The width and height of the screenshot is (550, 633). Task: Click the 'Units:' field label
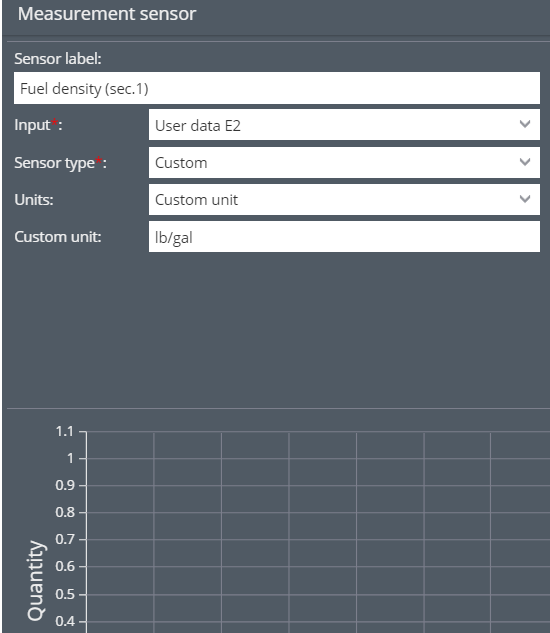tap(34, 200)
